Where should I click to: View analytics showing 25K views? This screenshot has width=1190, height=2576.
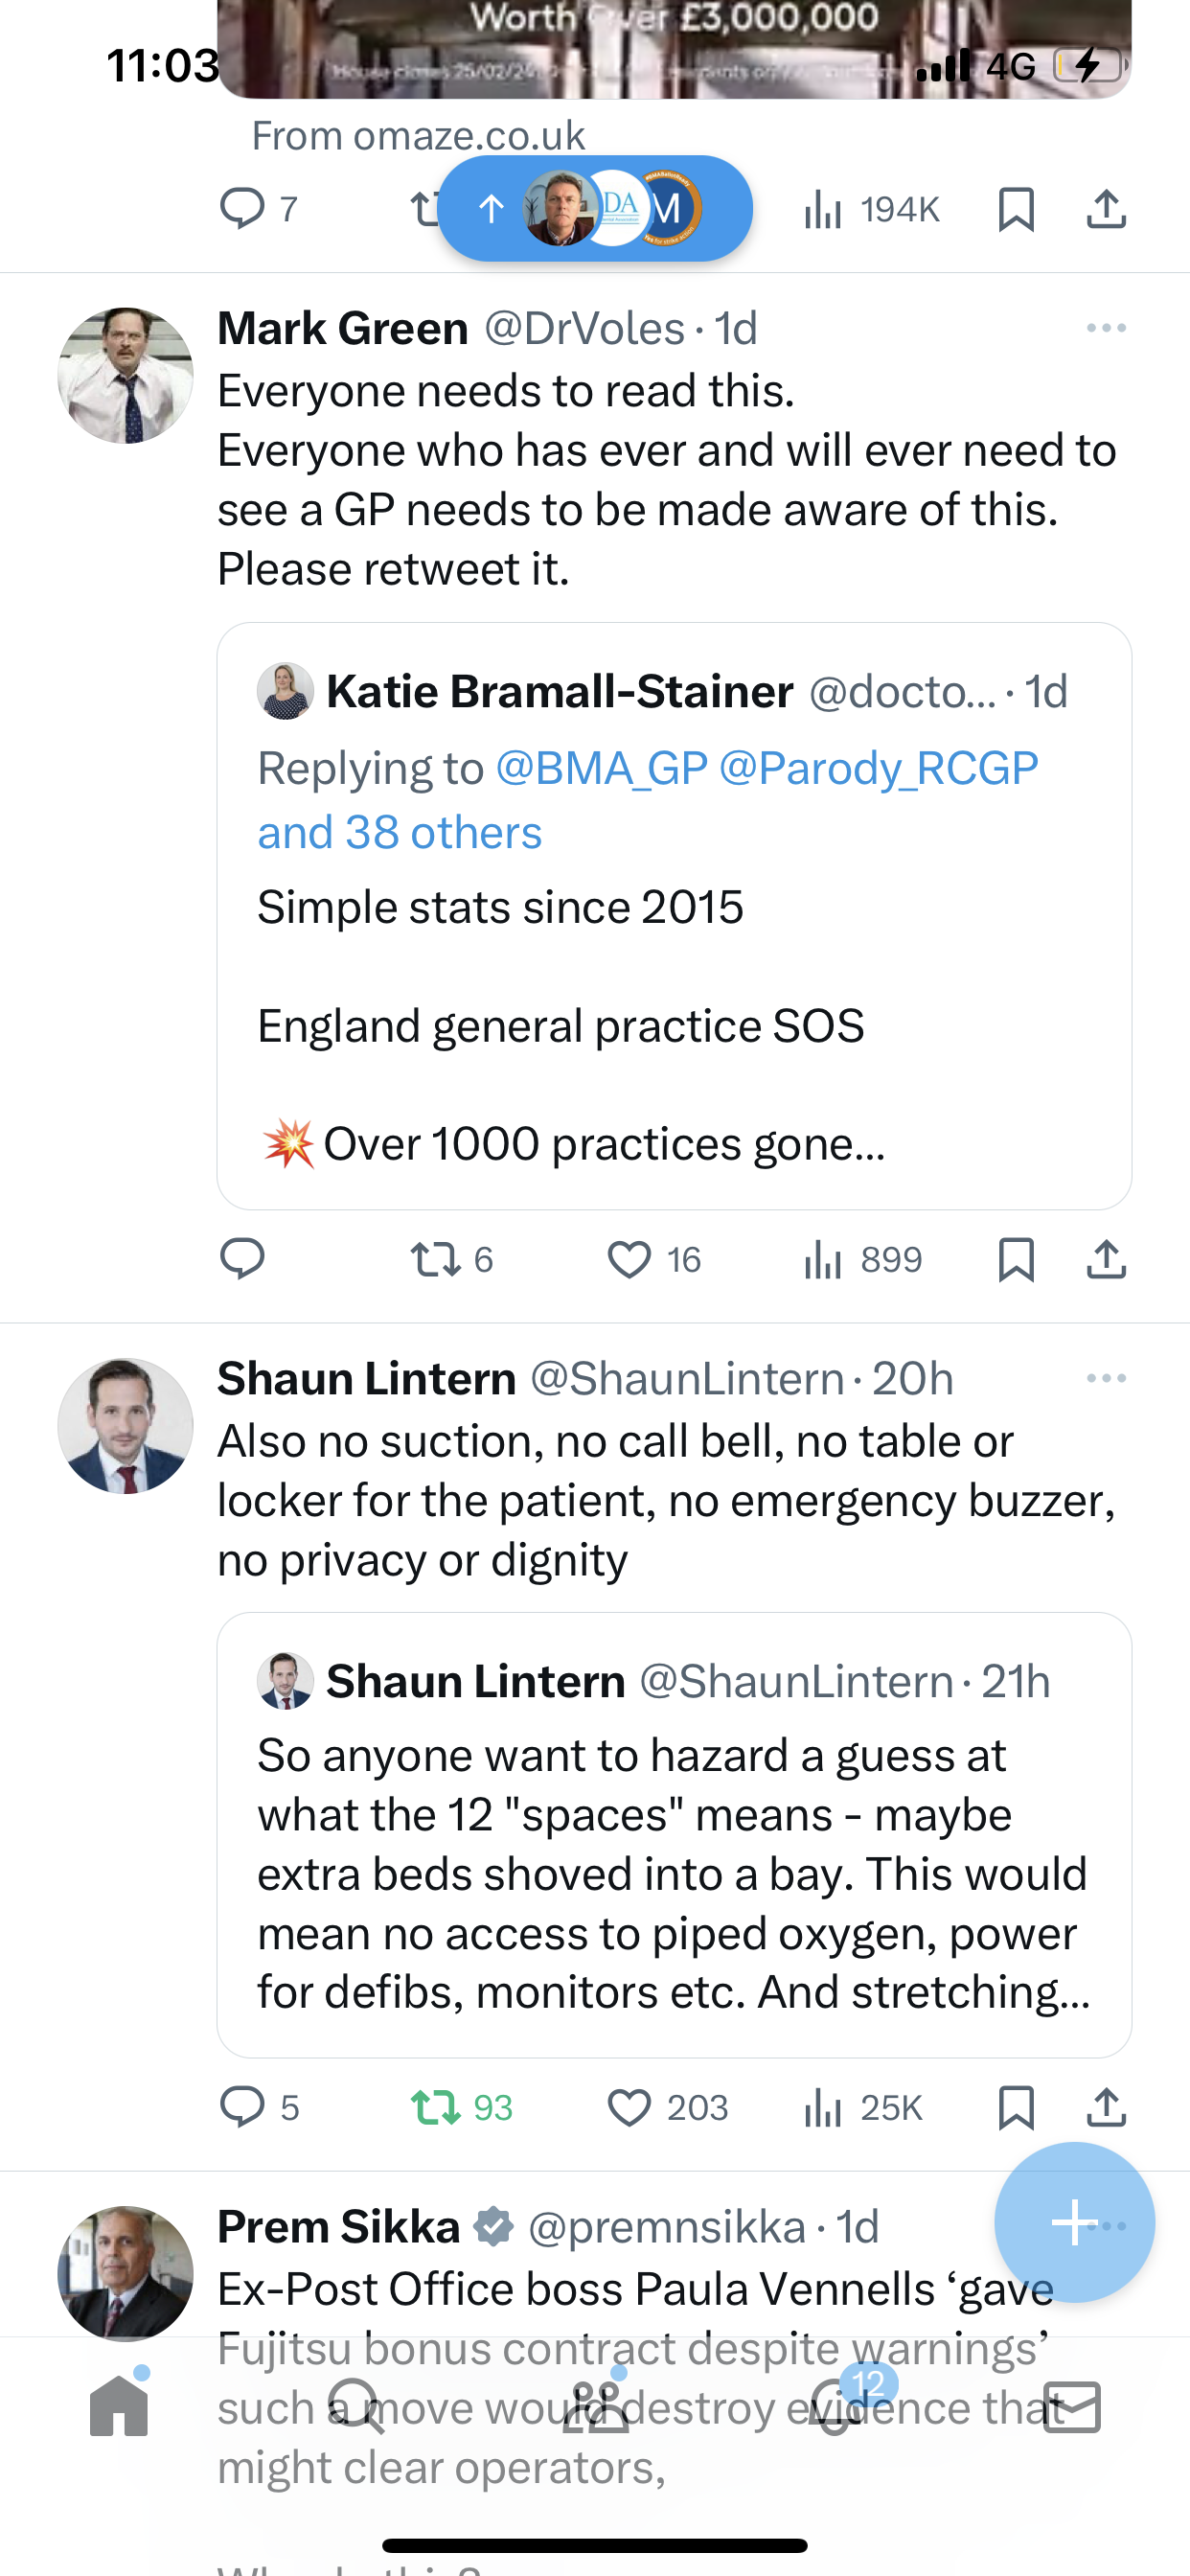pos(862,2108)
